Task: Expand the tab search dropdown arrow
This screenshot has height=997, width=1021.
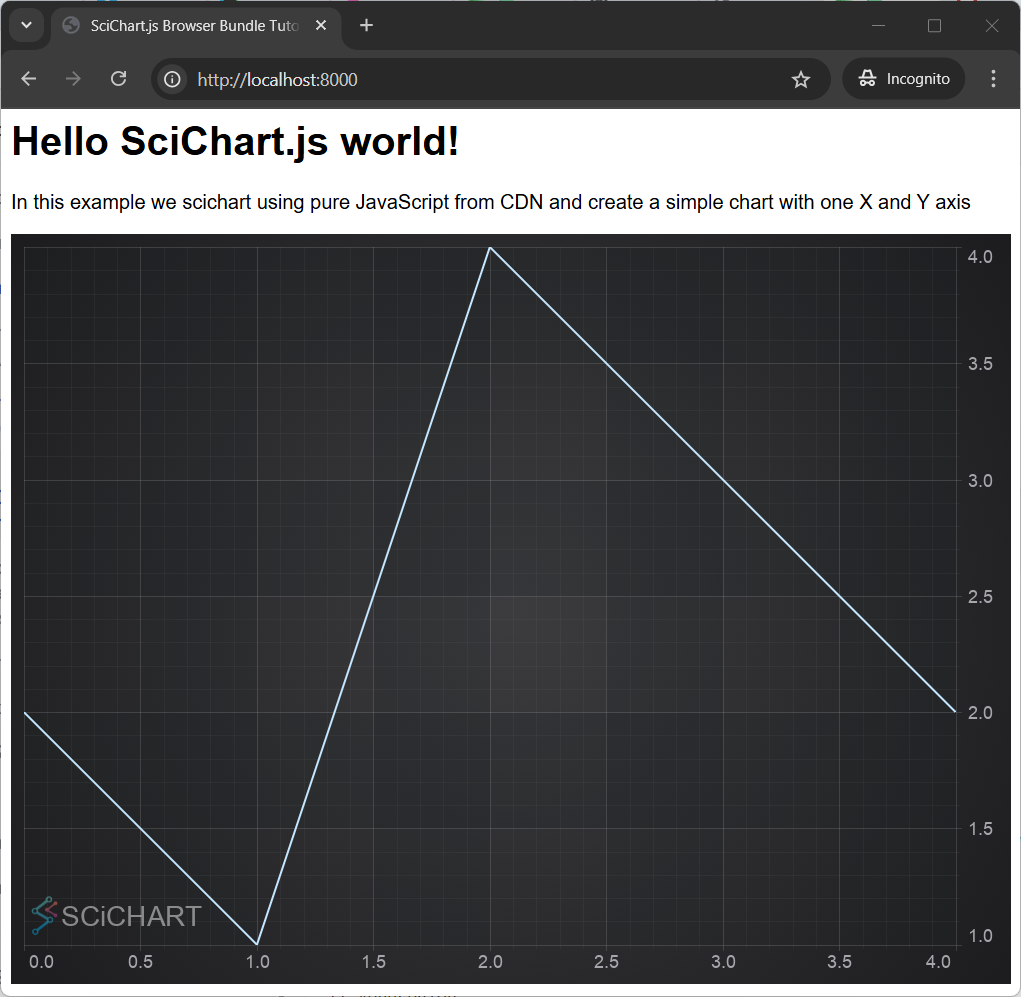Action: [x=27, y=26]
